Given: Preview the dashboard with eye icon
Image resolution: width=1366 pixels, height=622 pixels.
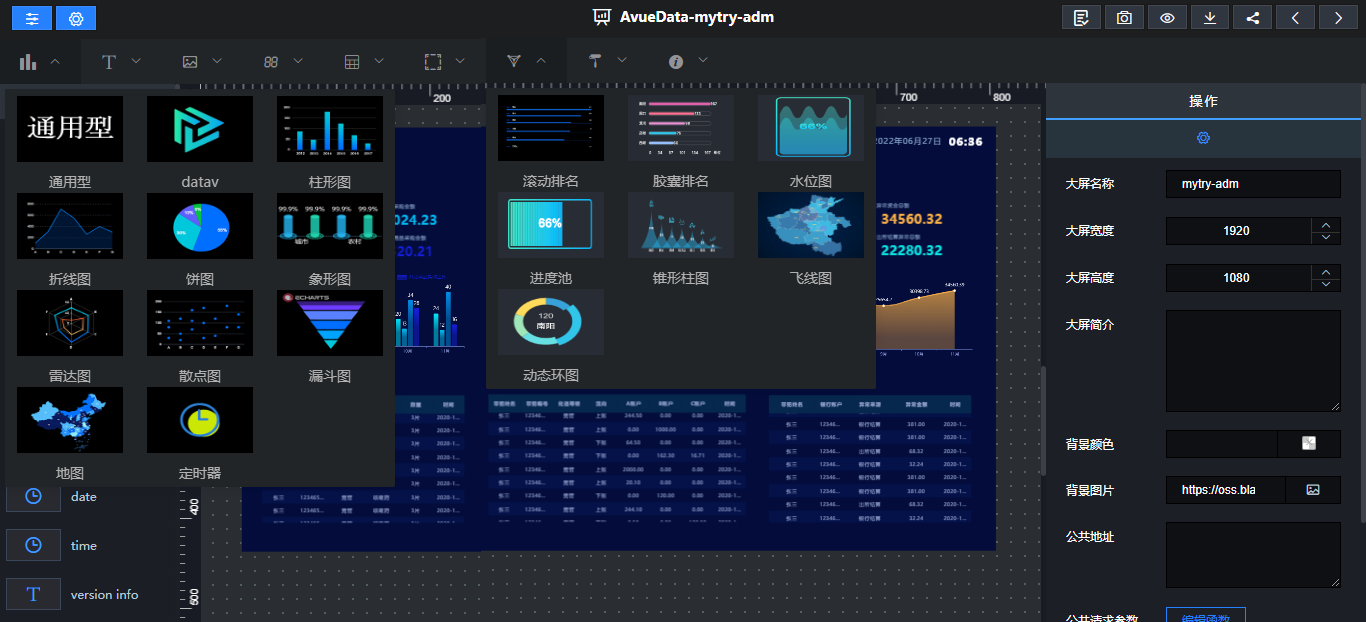Looking at the screenshot, I should 1167,18.
